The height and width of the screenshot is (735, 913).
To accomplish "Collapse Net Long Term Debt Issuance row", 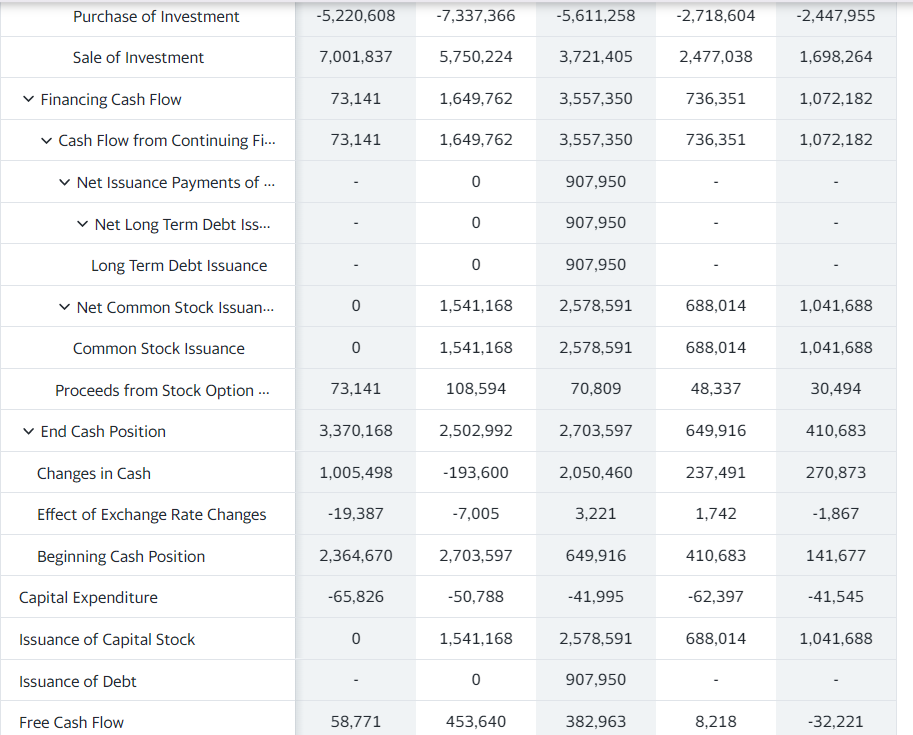I will (x=82, y=223).
